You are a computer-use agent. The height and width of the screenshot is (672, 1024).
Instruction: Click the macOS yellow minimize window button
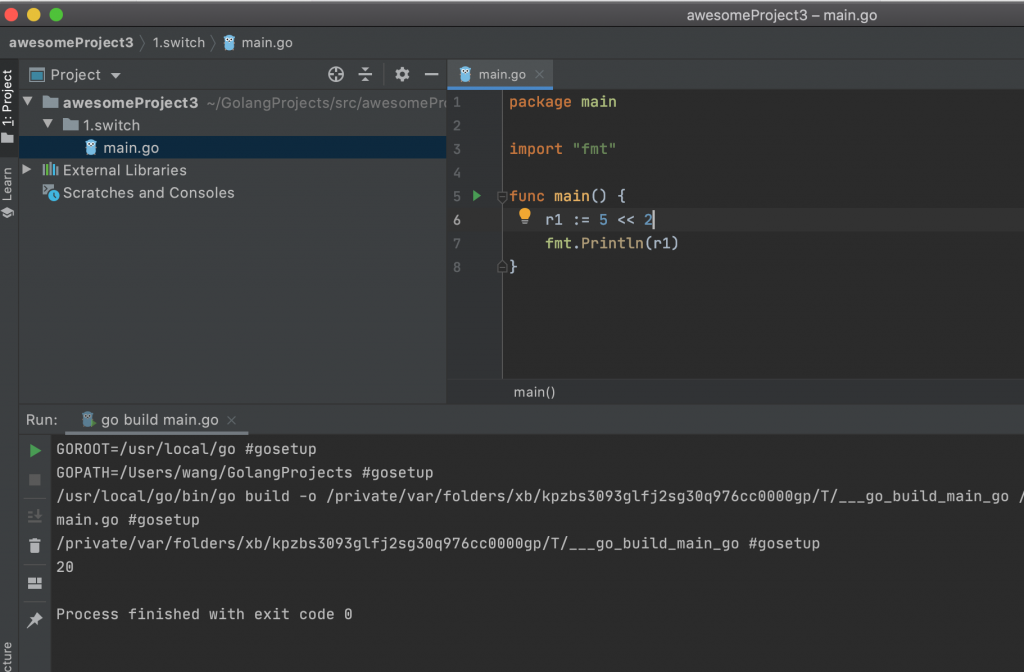33,14
